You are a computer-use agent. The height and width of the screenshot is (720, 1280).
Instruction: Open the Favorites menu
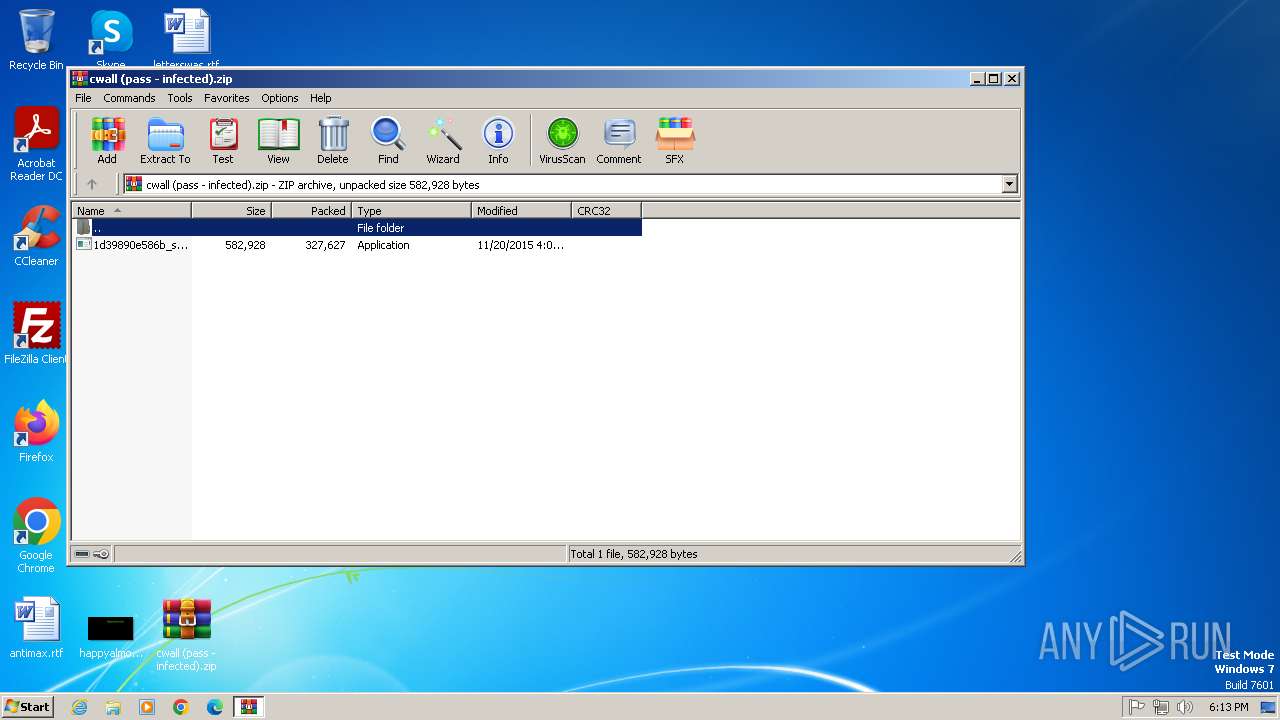[227, 98]
